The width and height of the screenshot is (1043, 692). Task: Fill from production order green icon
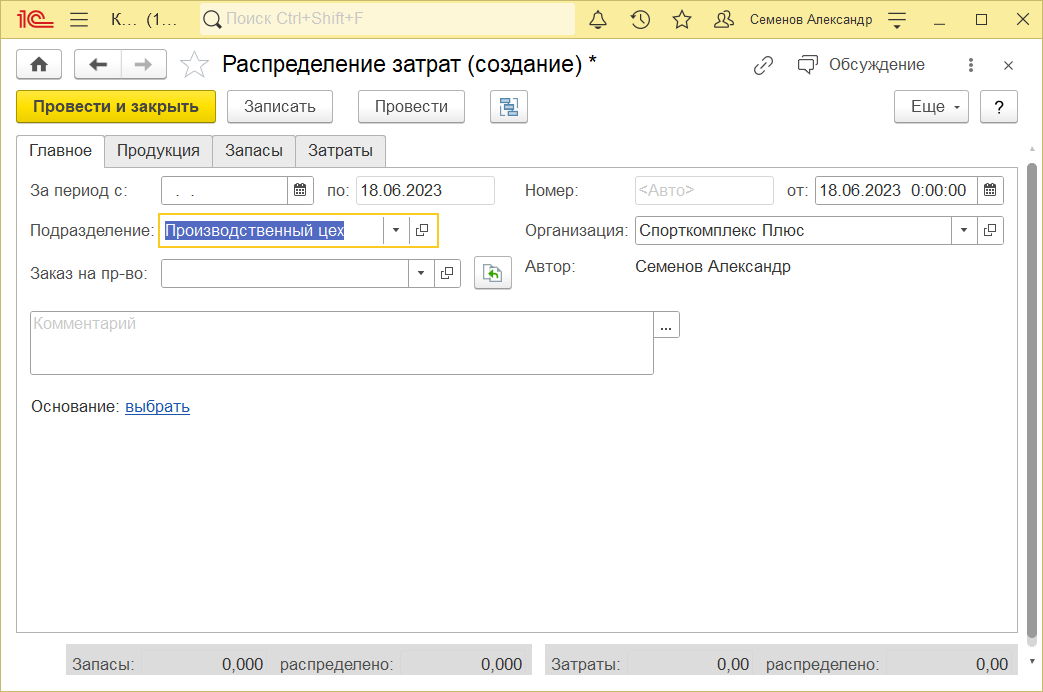(493, 273)
